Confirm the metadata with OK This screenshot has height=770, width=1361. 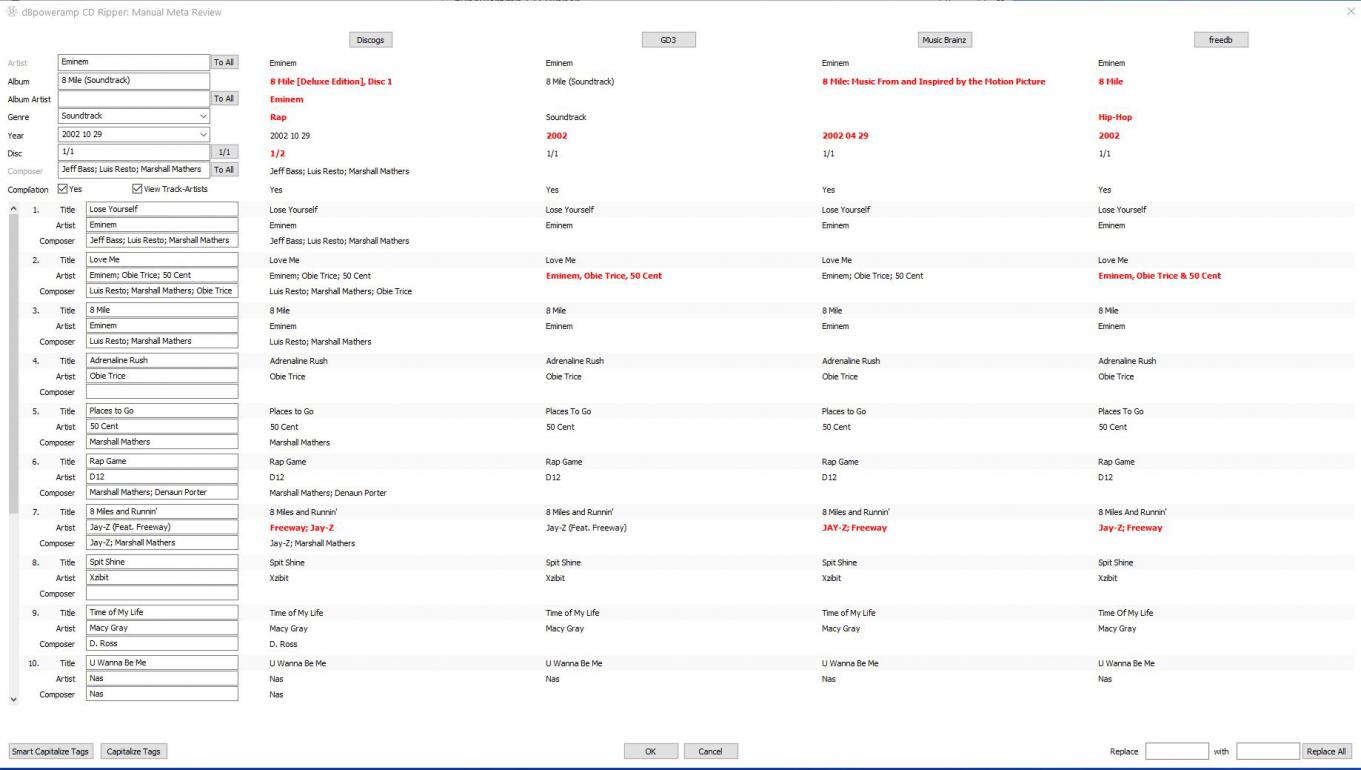coord(651,751)
